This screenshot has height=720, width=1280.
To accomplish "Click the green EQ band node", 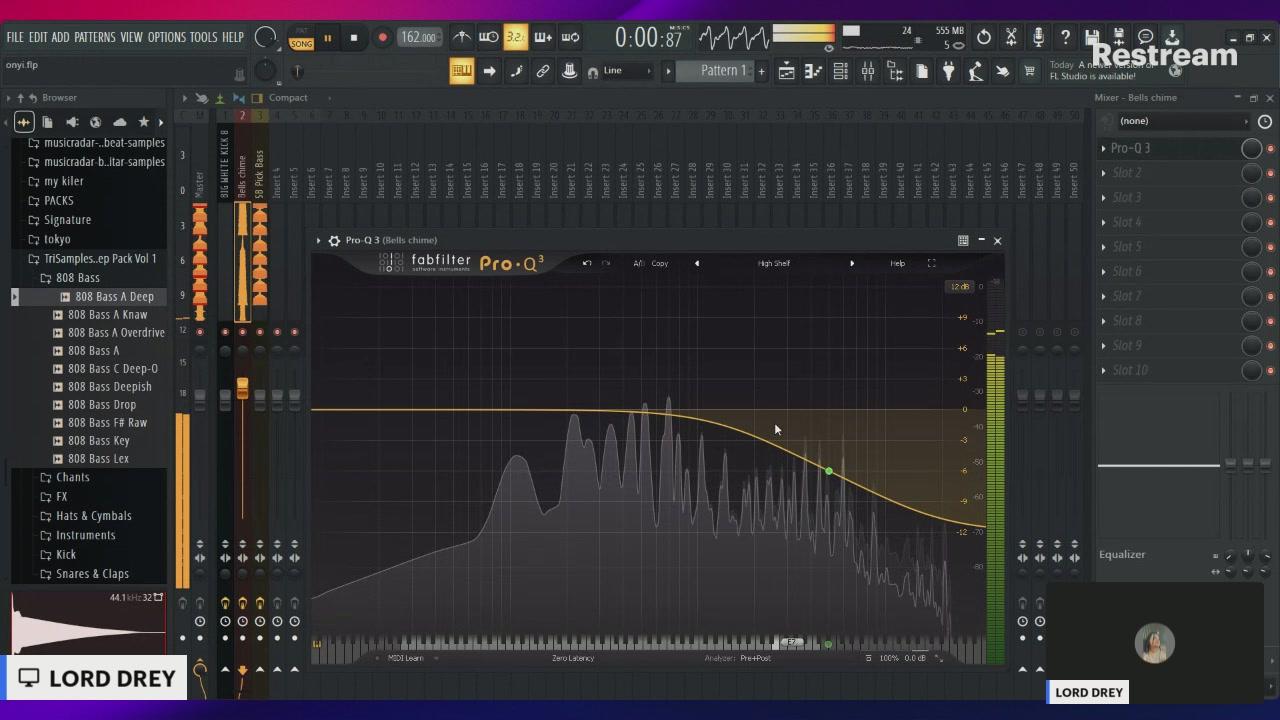I will (828, 470).
